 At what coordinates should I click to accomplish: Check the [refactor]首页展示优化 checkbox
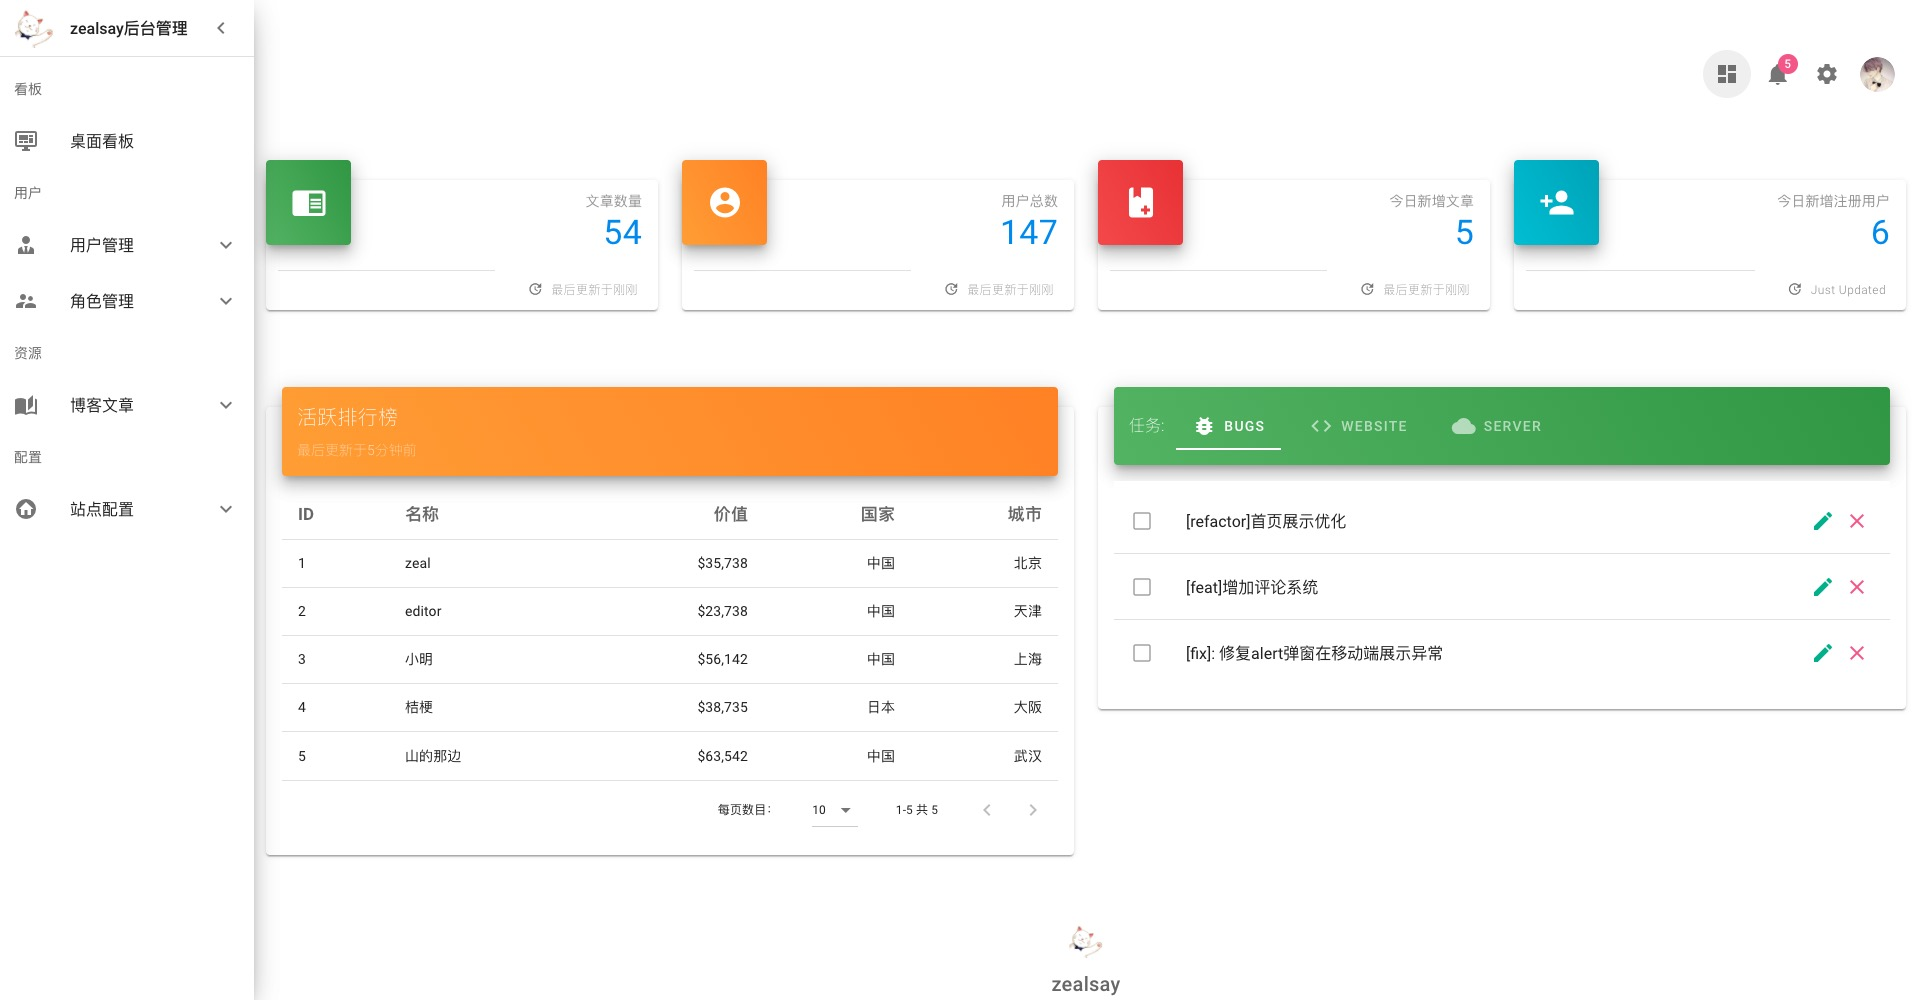coord(1142,521)
